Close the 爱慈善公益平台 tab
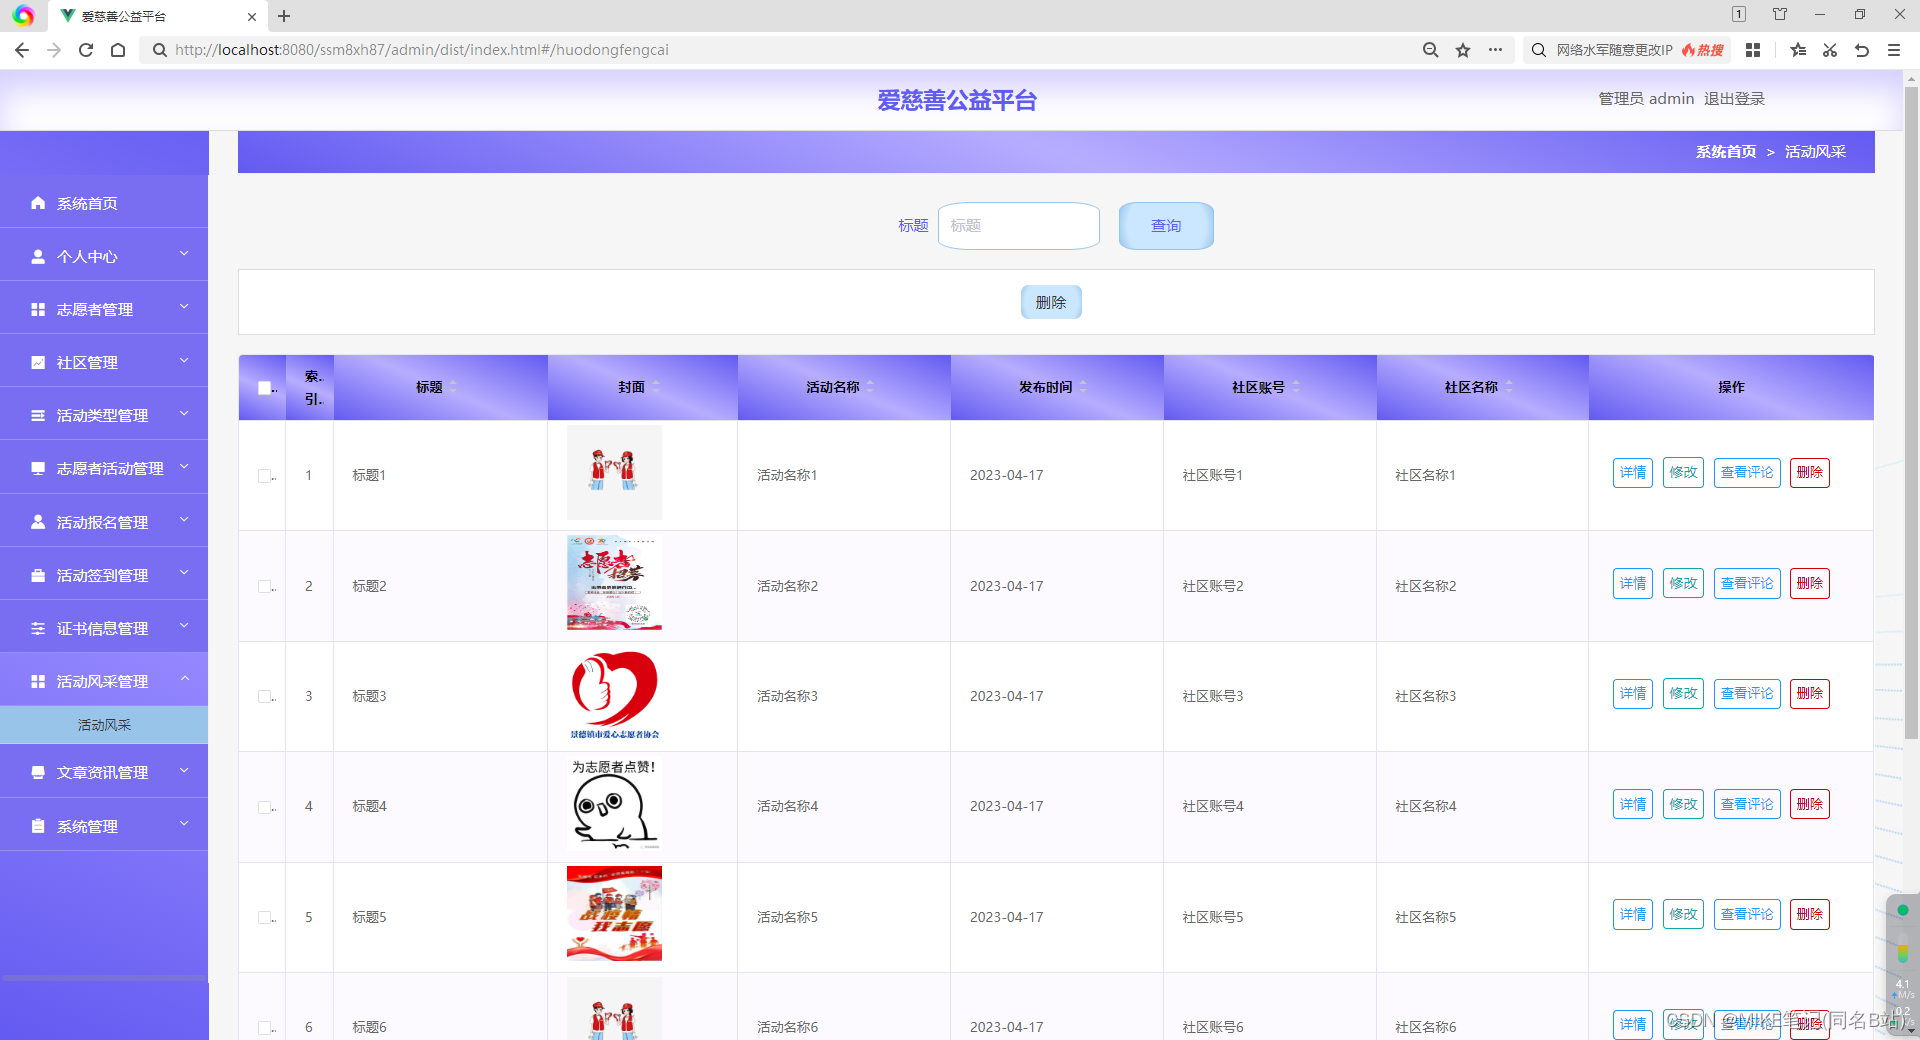This screenshot has width=1920, height=1040. pos(251,16)
